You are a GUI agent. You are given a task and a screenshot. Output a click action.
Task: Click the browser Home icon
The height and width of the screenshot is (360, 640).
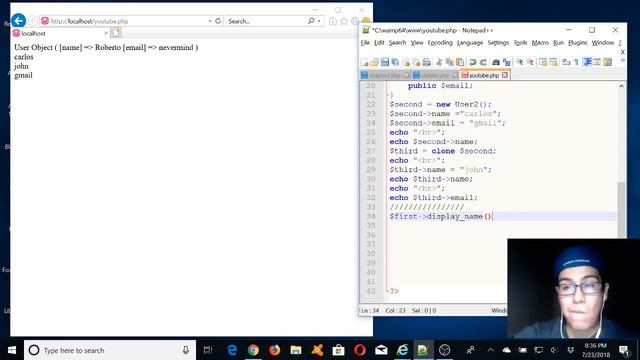[x=333, y=21]
